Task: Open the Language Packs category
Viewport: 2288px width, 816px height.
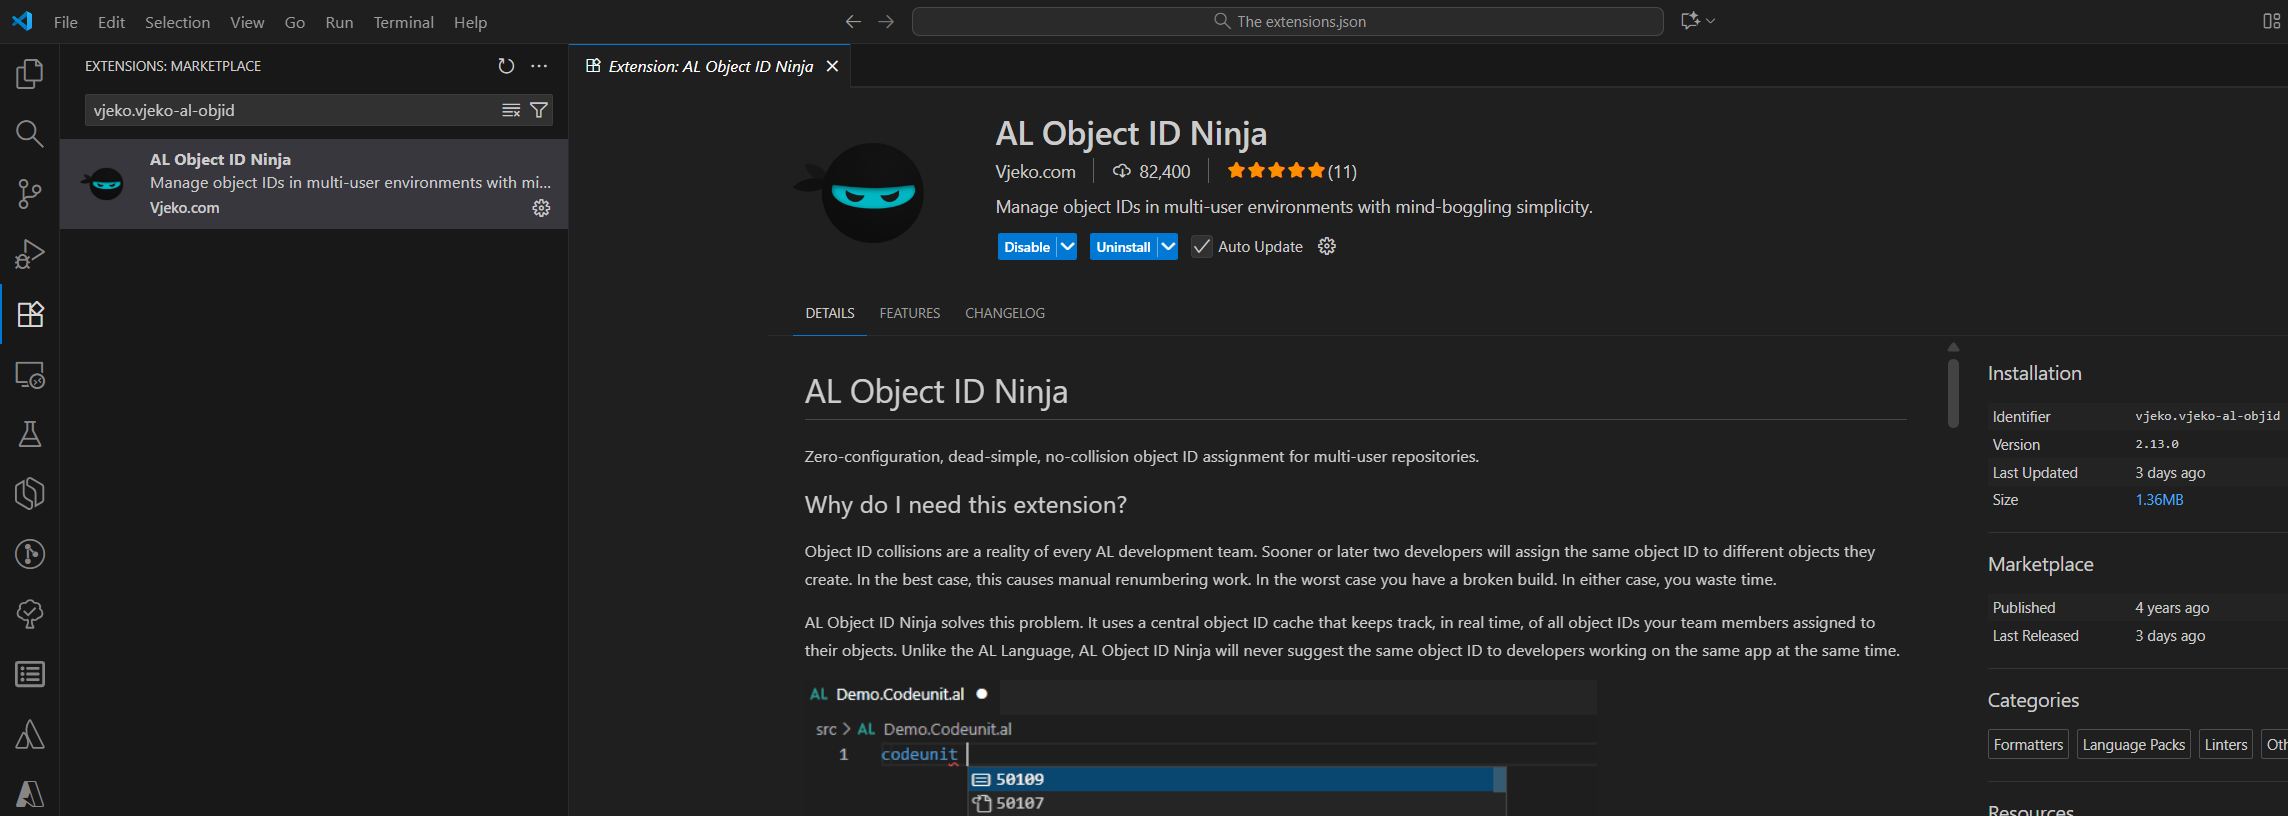Action: [x=2134, y=744]
